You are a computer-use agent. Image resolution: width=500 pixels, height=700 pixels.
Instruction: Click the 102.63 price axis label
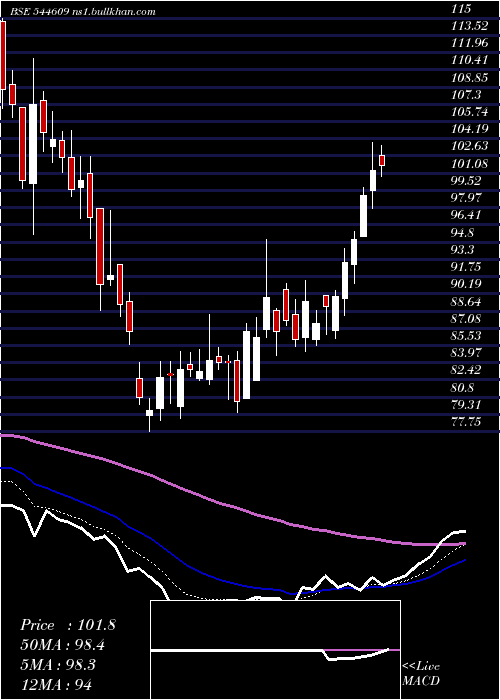coord(469,146)
